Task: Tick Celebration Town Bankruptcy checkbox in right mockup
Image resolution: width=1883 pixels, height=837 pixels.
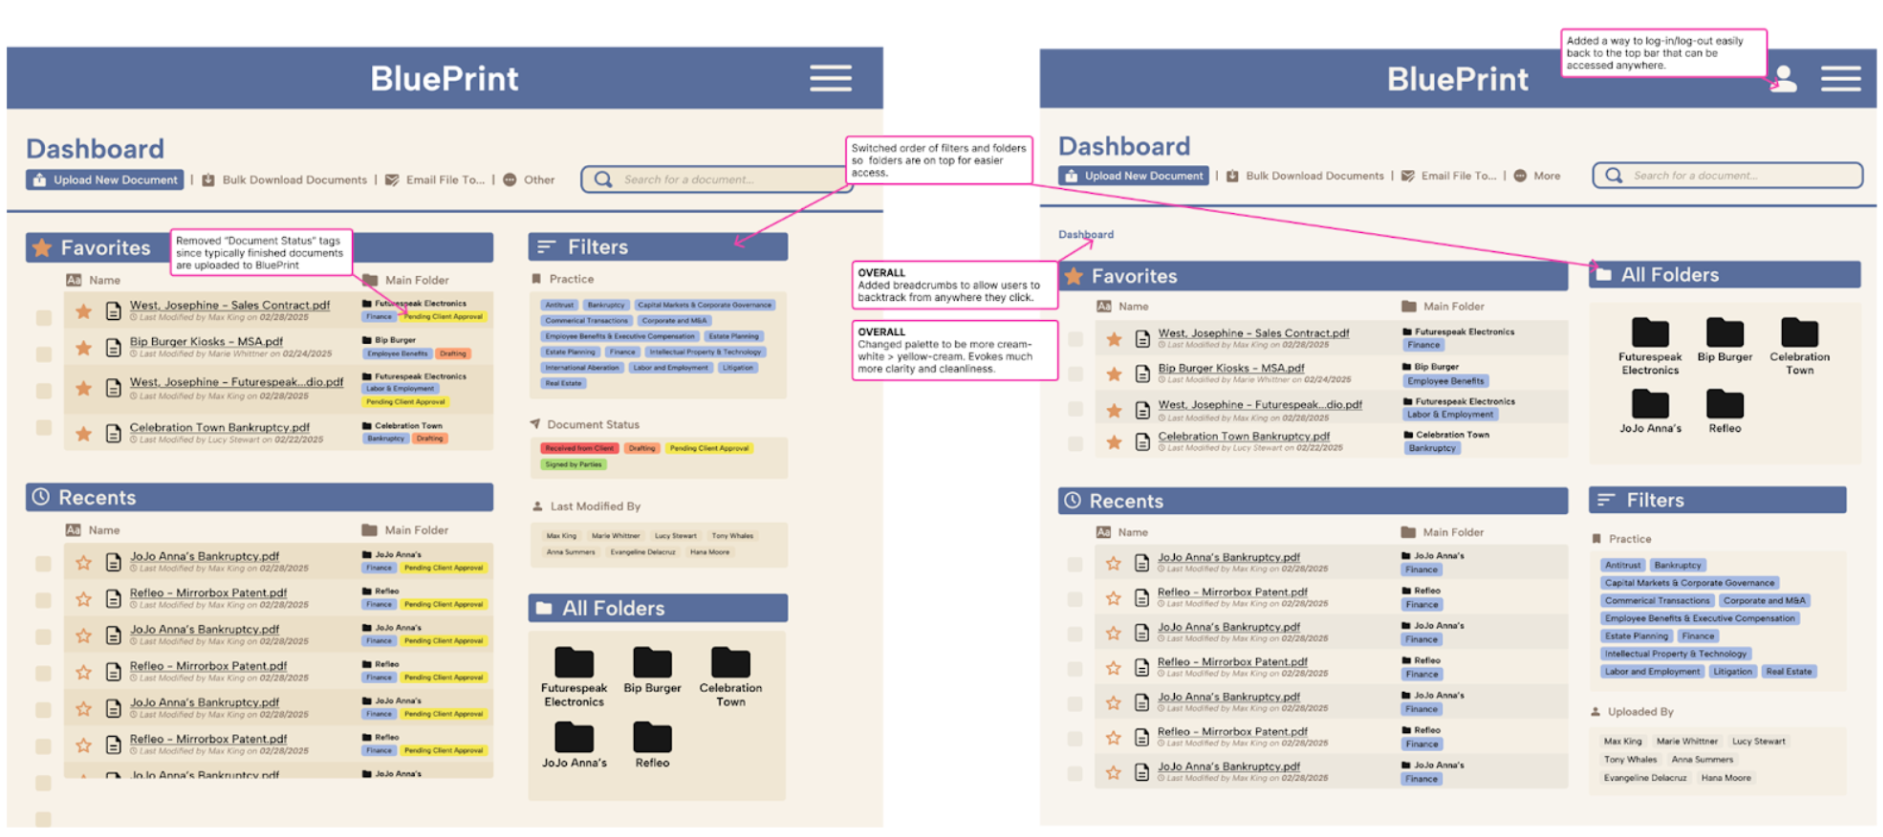Action: 1075,443
